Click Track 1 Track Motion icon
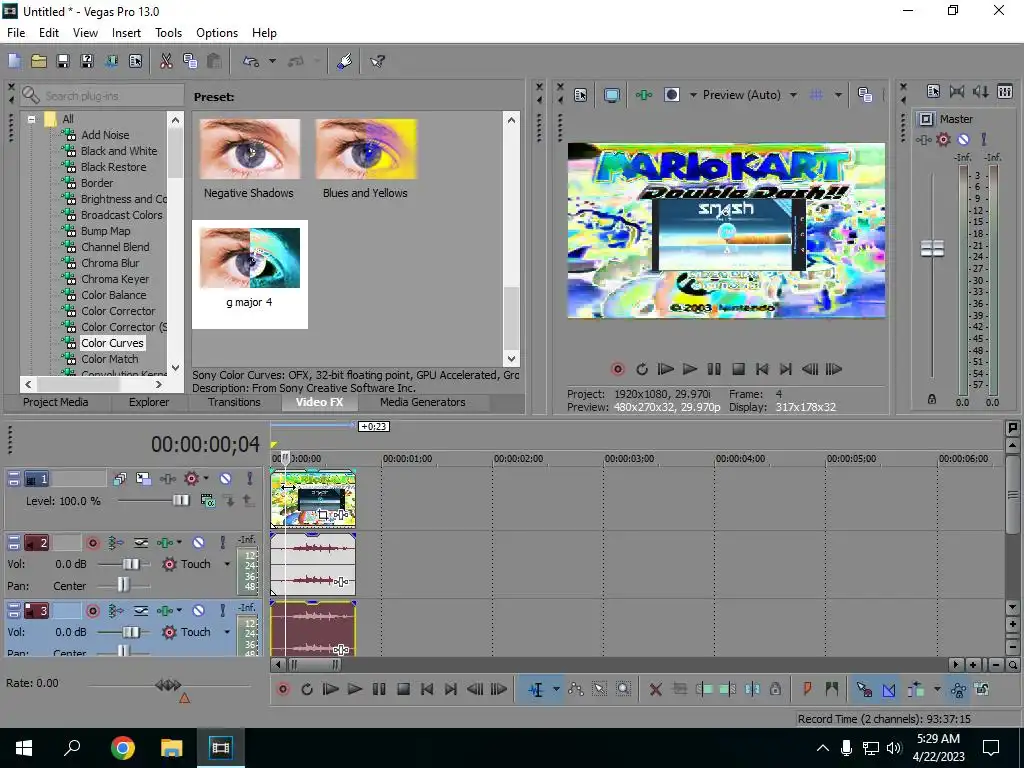The width and height of the screenshot is (1024, 768). pyautogui.click(x=144, y=479)
